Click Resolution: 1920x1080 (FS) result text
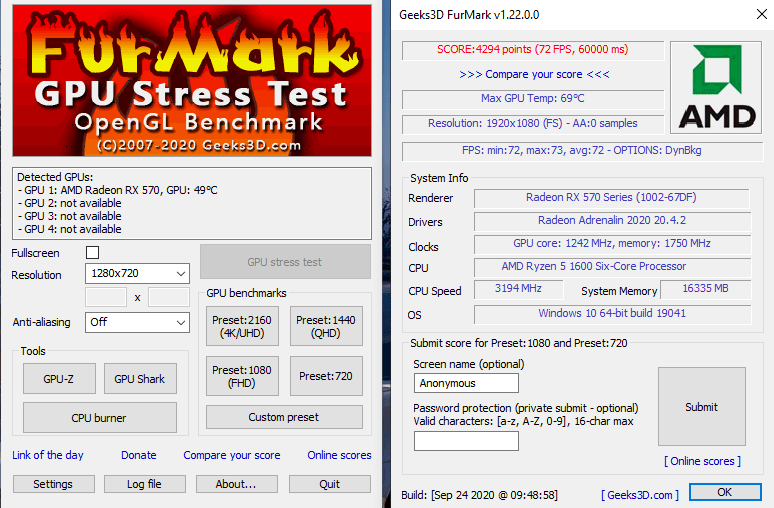Image resolution: width=774 pixels, height=508 pixels. click(x=533, y=123)
